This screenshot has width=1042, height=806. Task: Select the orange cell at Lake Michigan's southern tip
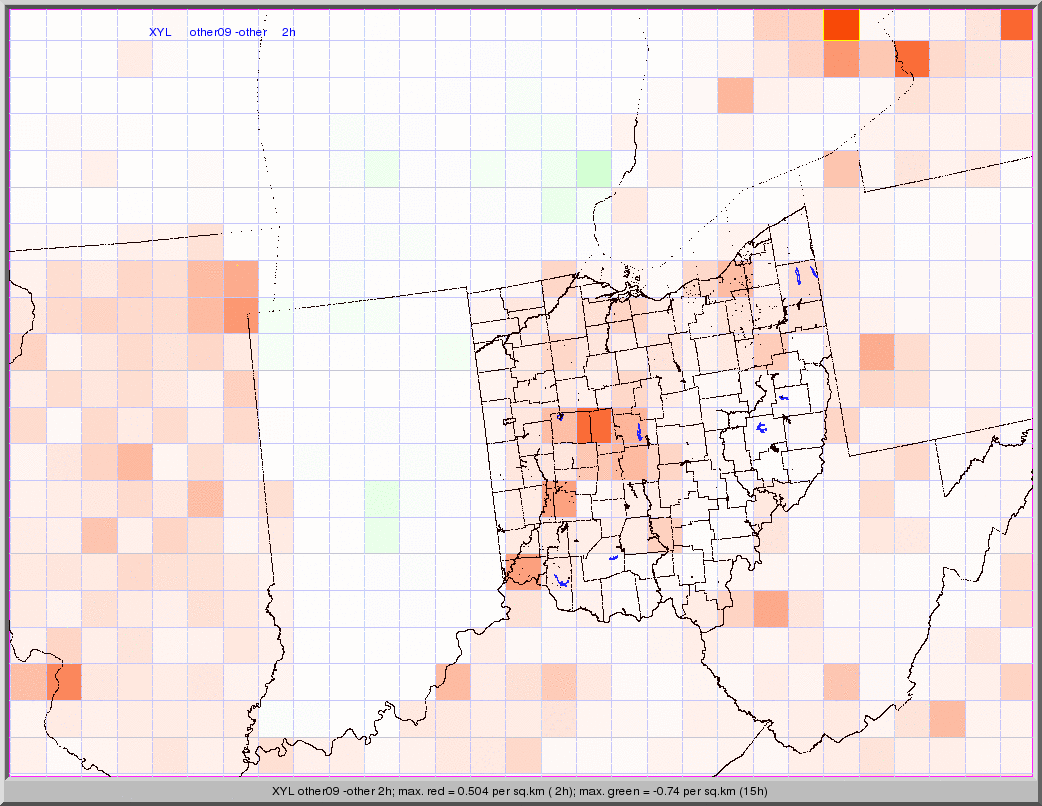(240, 314)
